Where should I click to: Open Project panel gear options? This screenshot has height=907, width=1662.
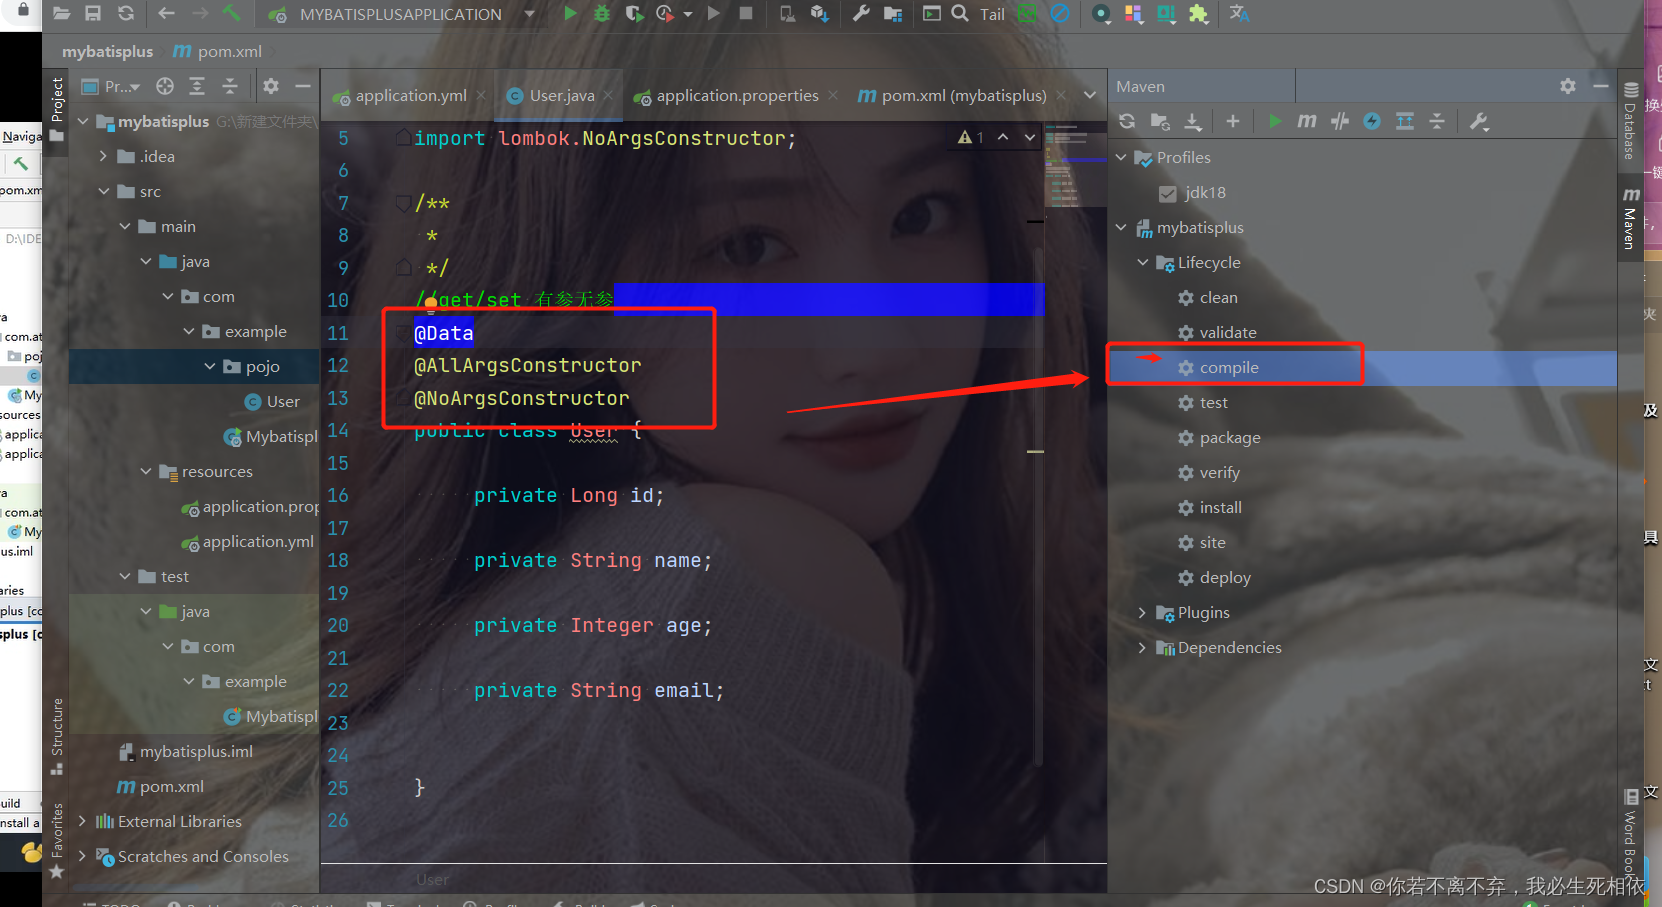[271, 86]
